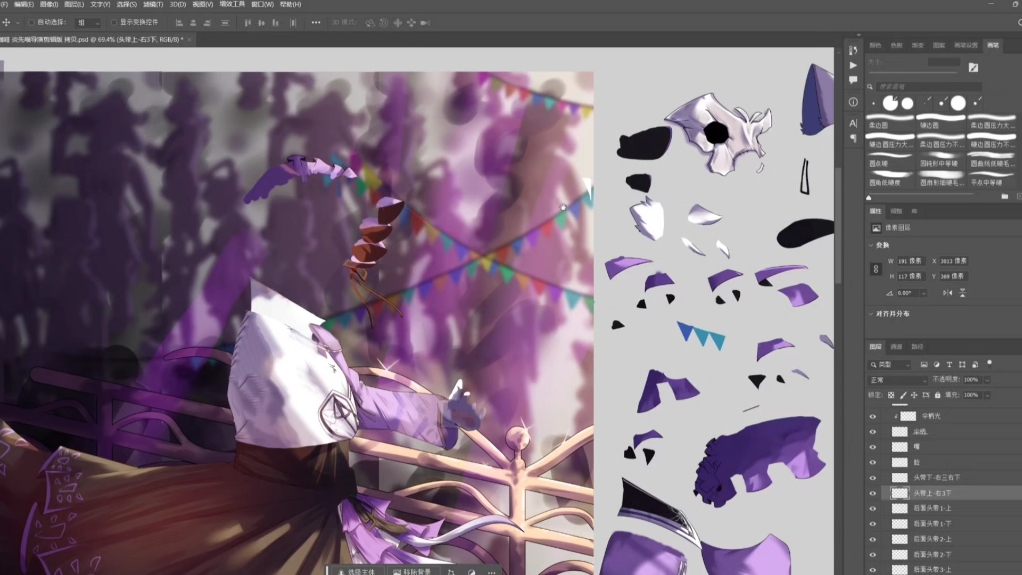Open the Move tool preset picker arrow
Screen dimensions: 1022x575
coord(18,23)
